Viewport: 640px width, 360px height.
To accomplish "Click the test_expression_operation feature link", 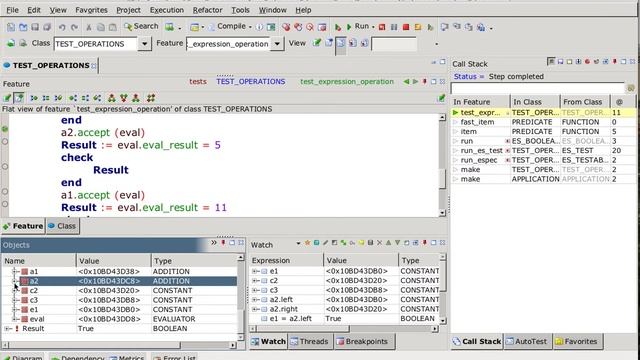I will tap(347, 82).
